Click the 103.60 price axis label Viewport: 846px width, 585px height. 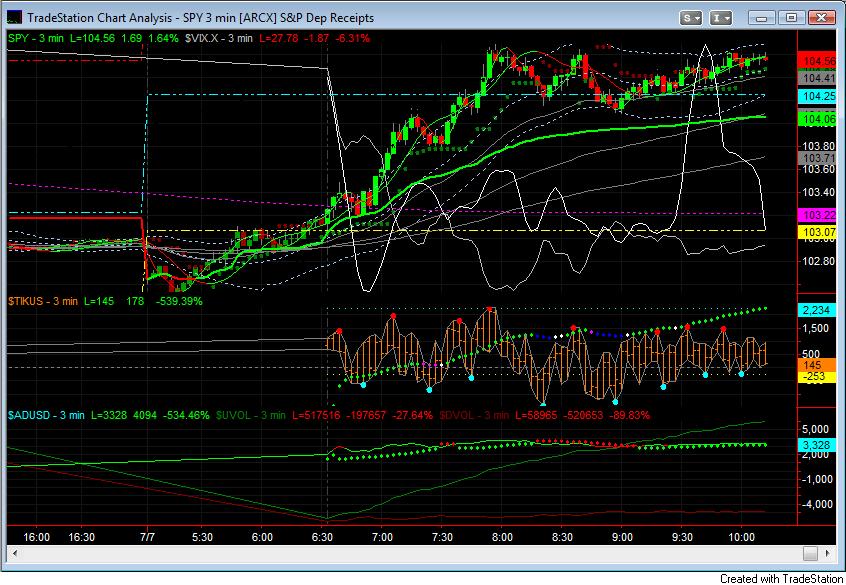point(819,169)
